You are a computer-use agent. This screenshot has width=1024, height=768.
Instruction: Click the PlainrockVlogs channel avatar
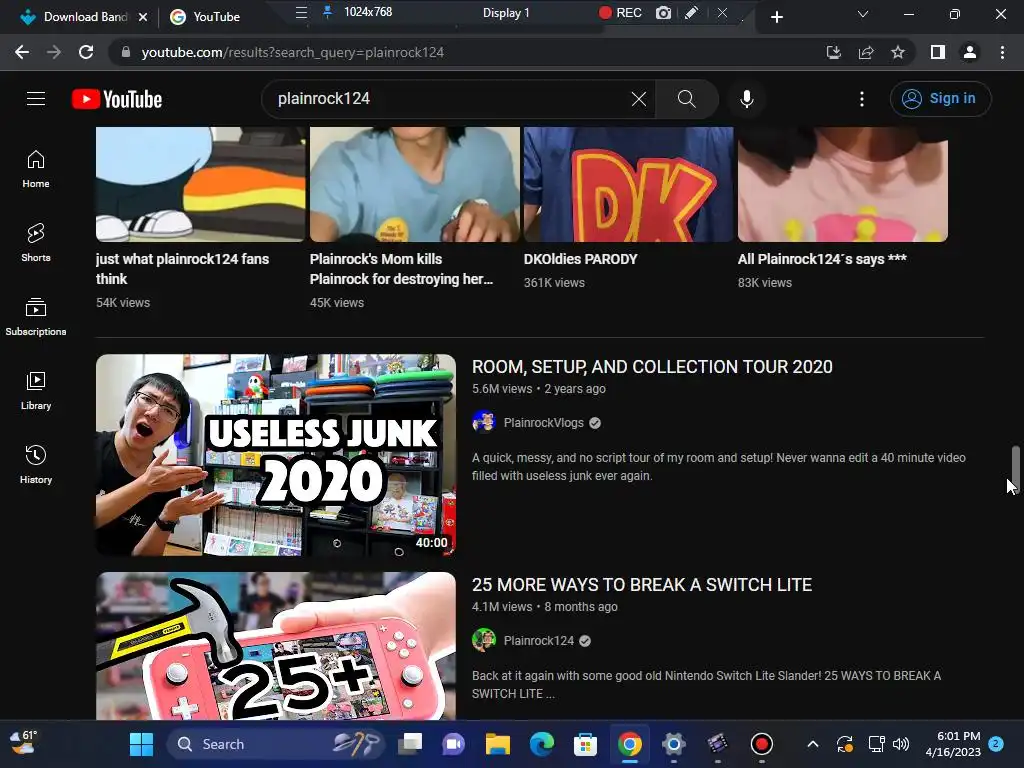[484, 422]
